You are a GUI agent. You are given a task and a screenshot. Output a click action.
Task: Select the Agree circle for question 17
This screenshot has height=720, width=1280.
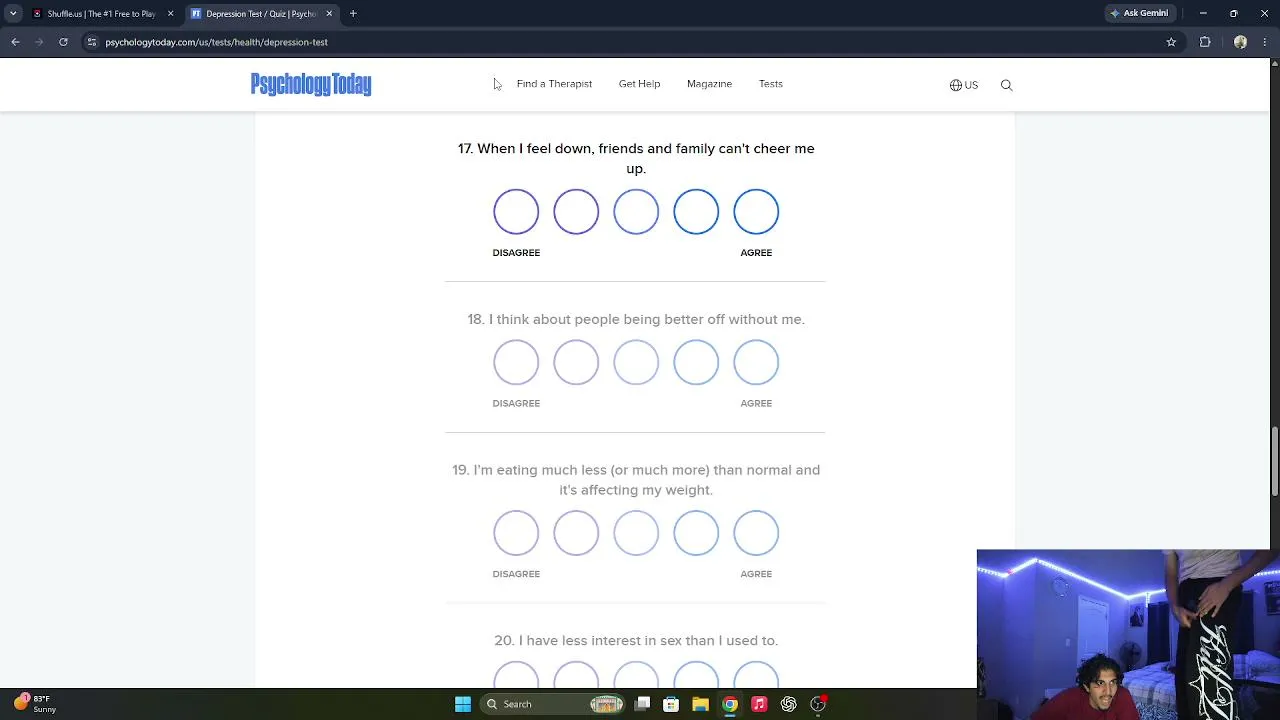[756, 212]
